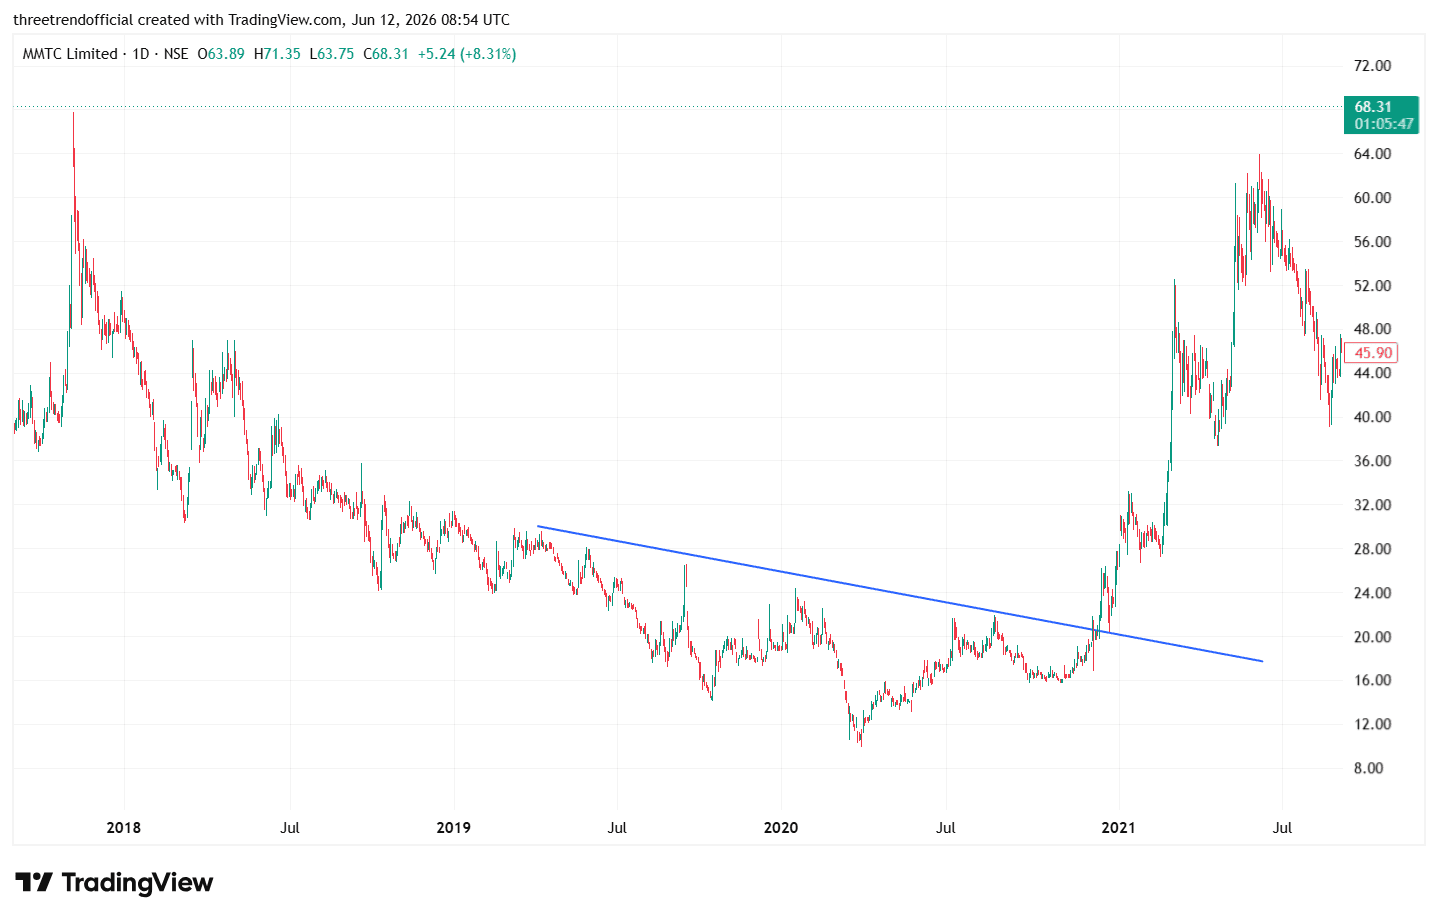Image resolution: width=1438 pixels, height=920 pixels.
Task: Click the 2019 time axis label
Action: coord(454,827)
